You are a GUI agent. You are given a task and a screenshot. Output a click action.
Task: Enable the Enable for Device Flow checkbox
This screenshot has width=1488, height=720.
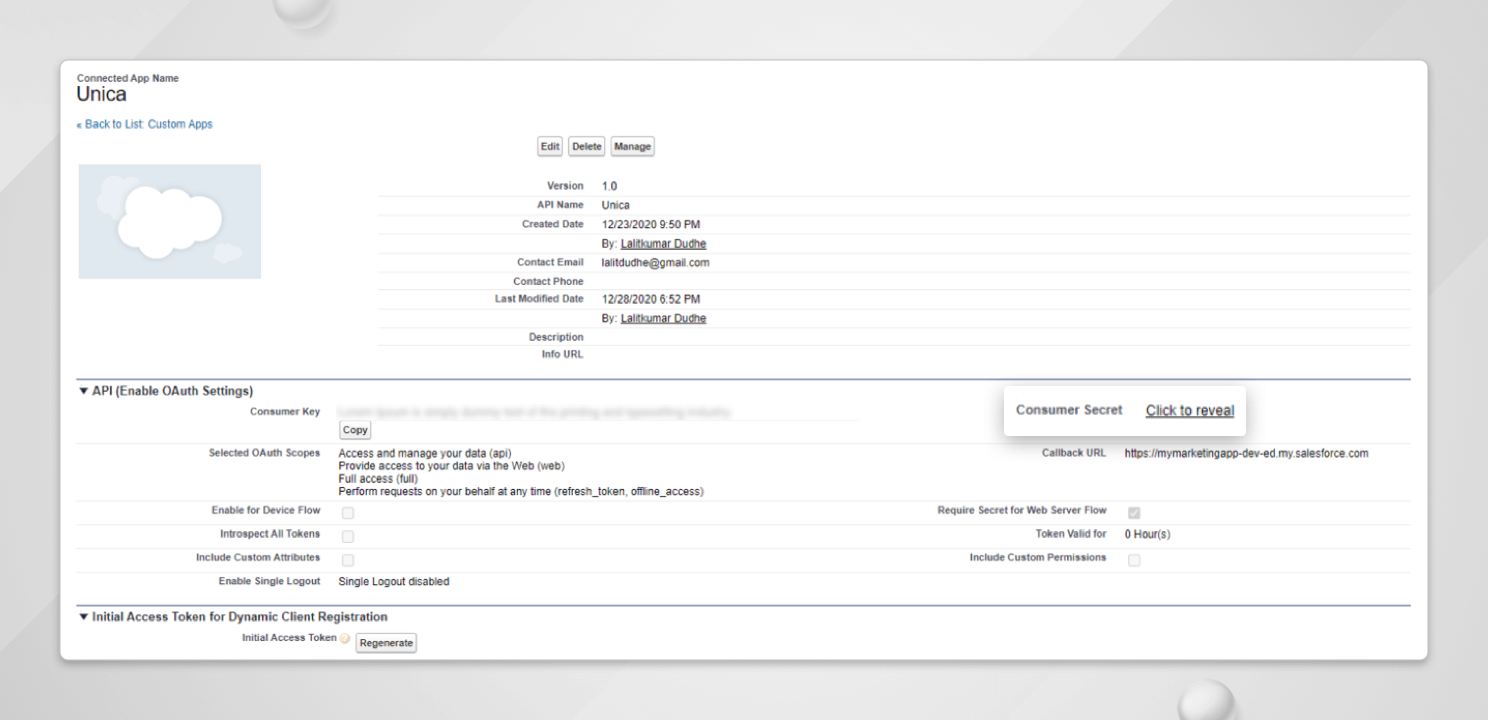tap(347, 511)
